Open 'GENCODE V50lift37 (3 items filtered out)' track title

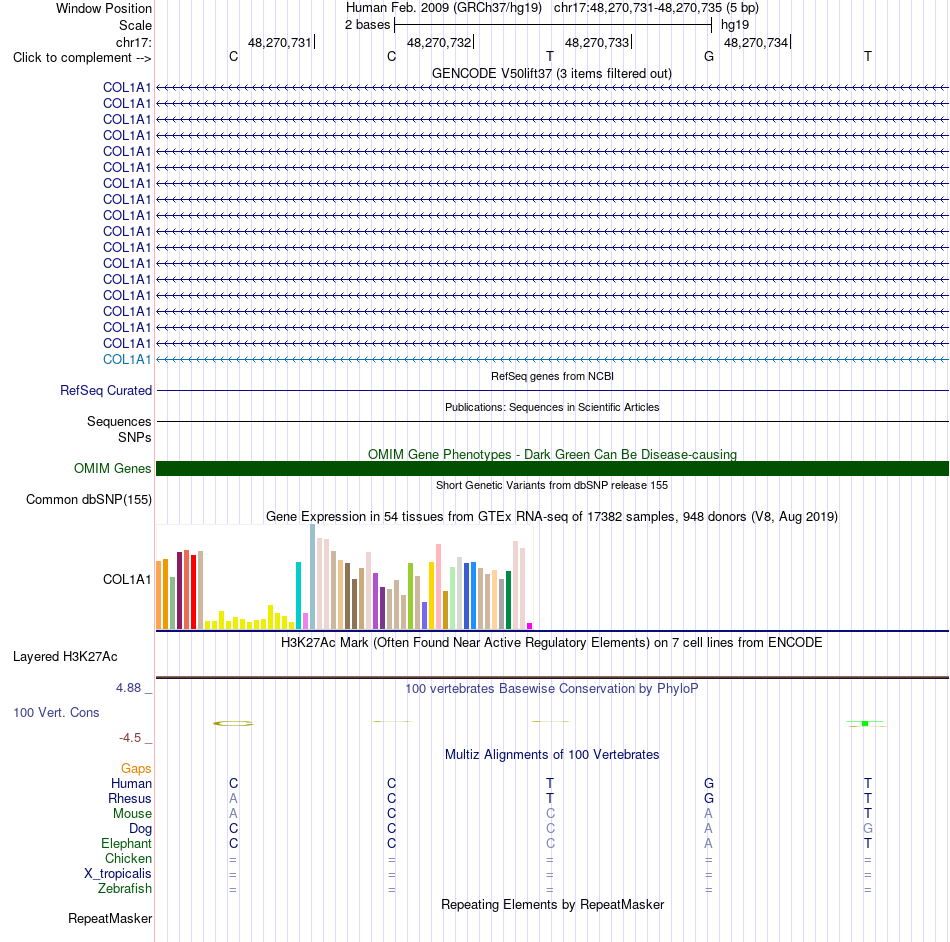[551, 73]
